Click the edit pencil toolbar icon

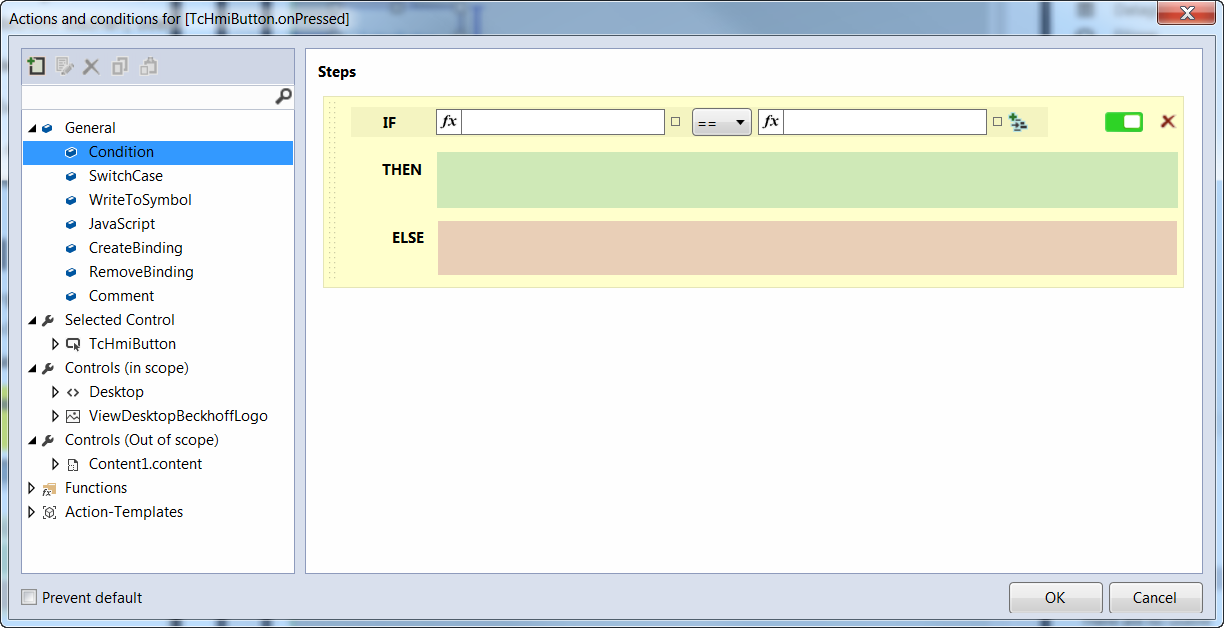[x=65, y=67]
